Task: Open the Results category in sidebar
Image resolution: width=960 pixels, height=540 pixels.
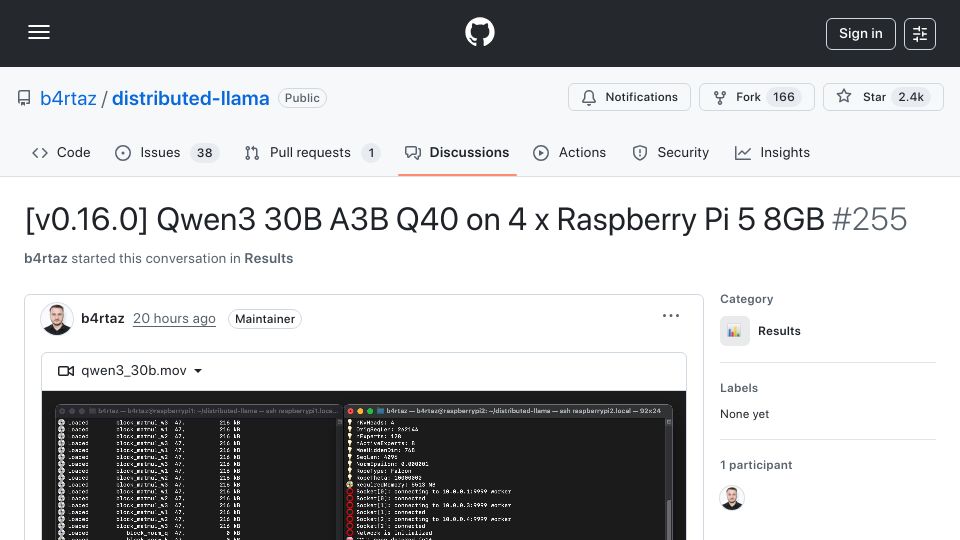Action: 779,331
